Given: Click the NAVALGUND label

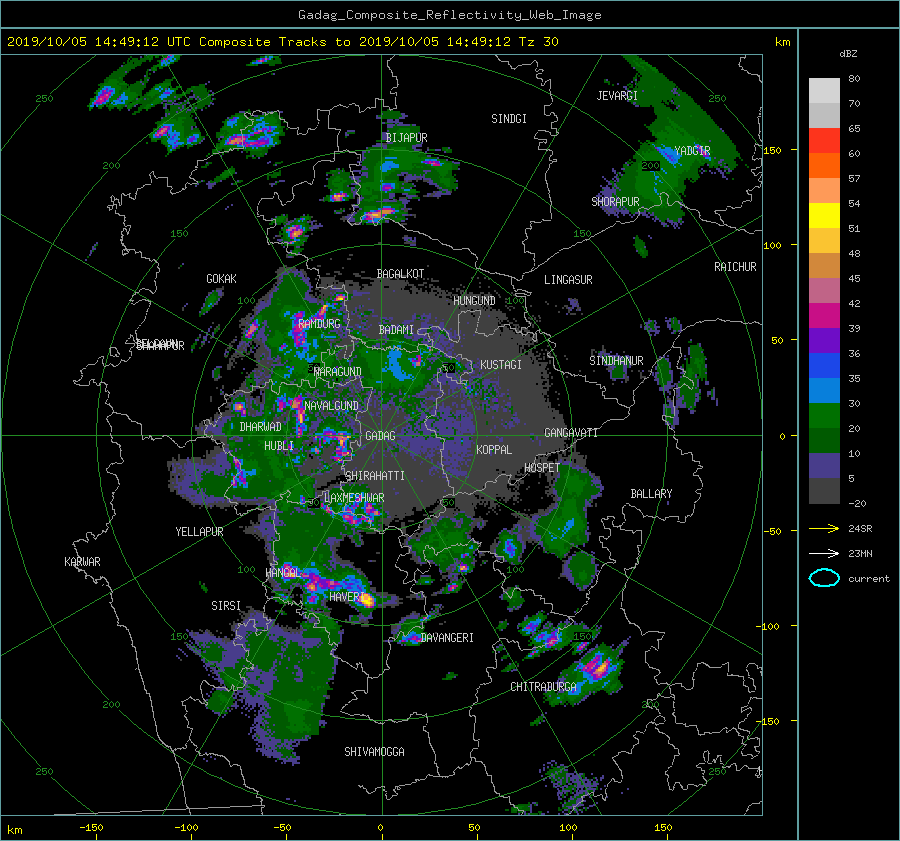Looking at the screenshot, I should [x=331, y=405].
